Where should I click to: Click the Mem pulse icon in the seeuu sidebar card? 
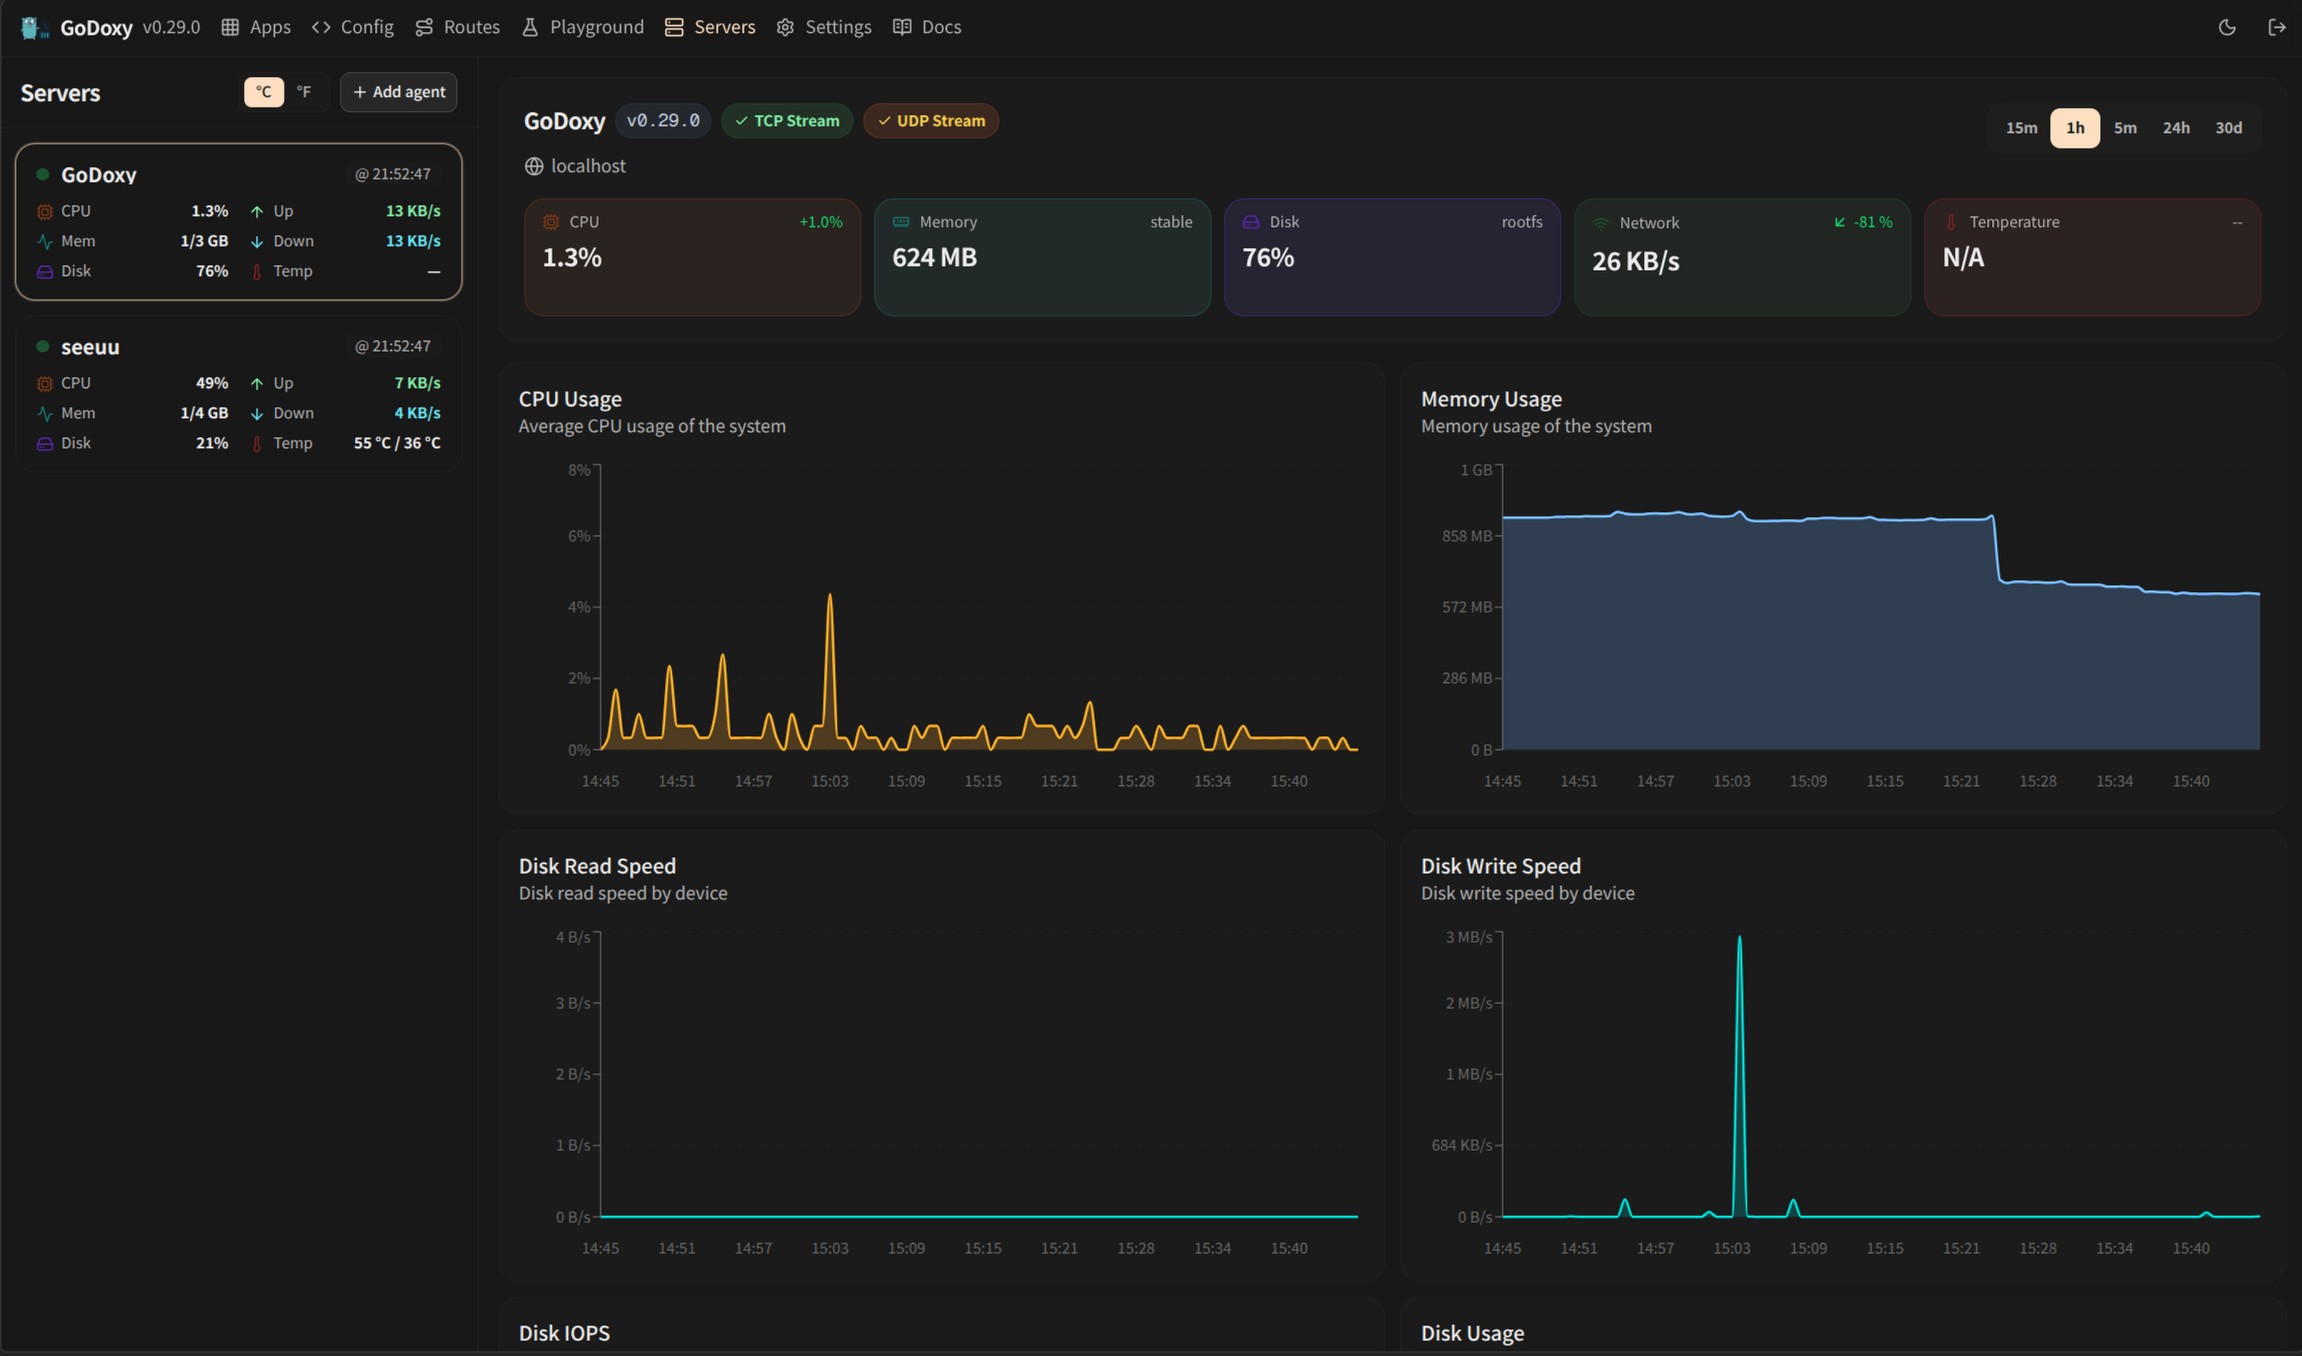pyautogui.click(x=44, y=413)
